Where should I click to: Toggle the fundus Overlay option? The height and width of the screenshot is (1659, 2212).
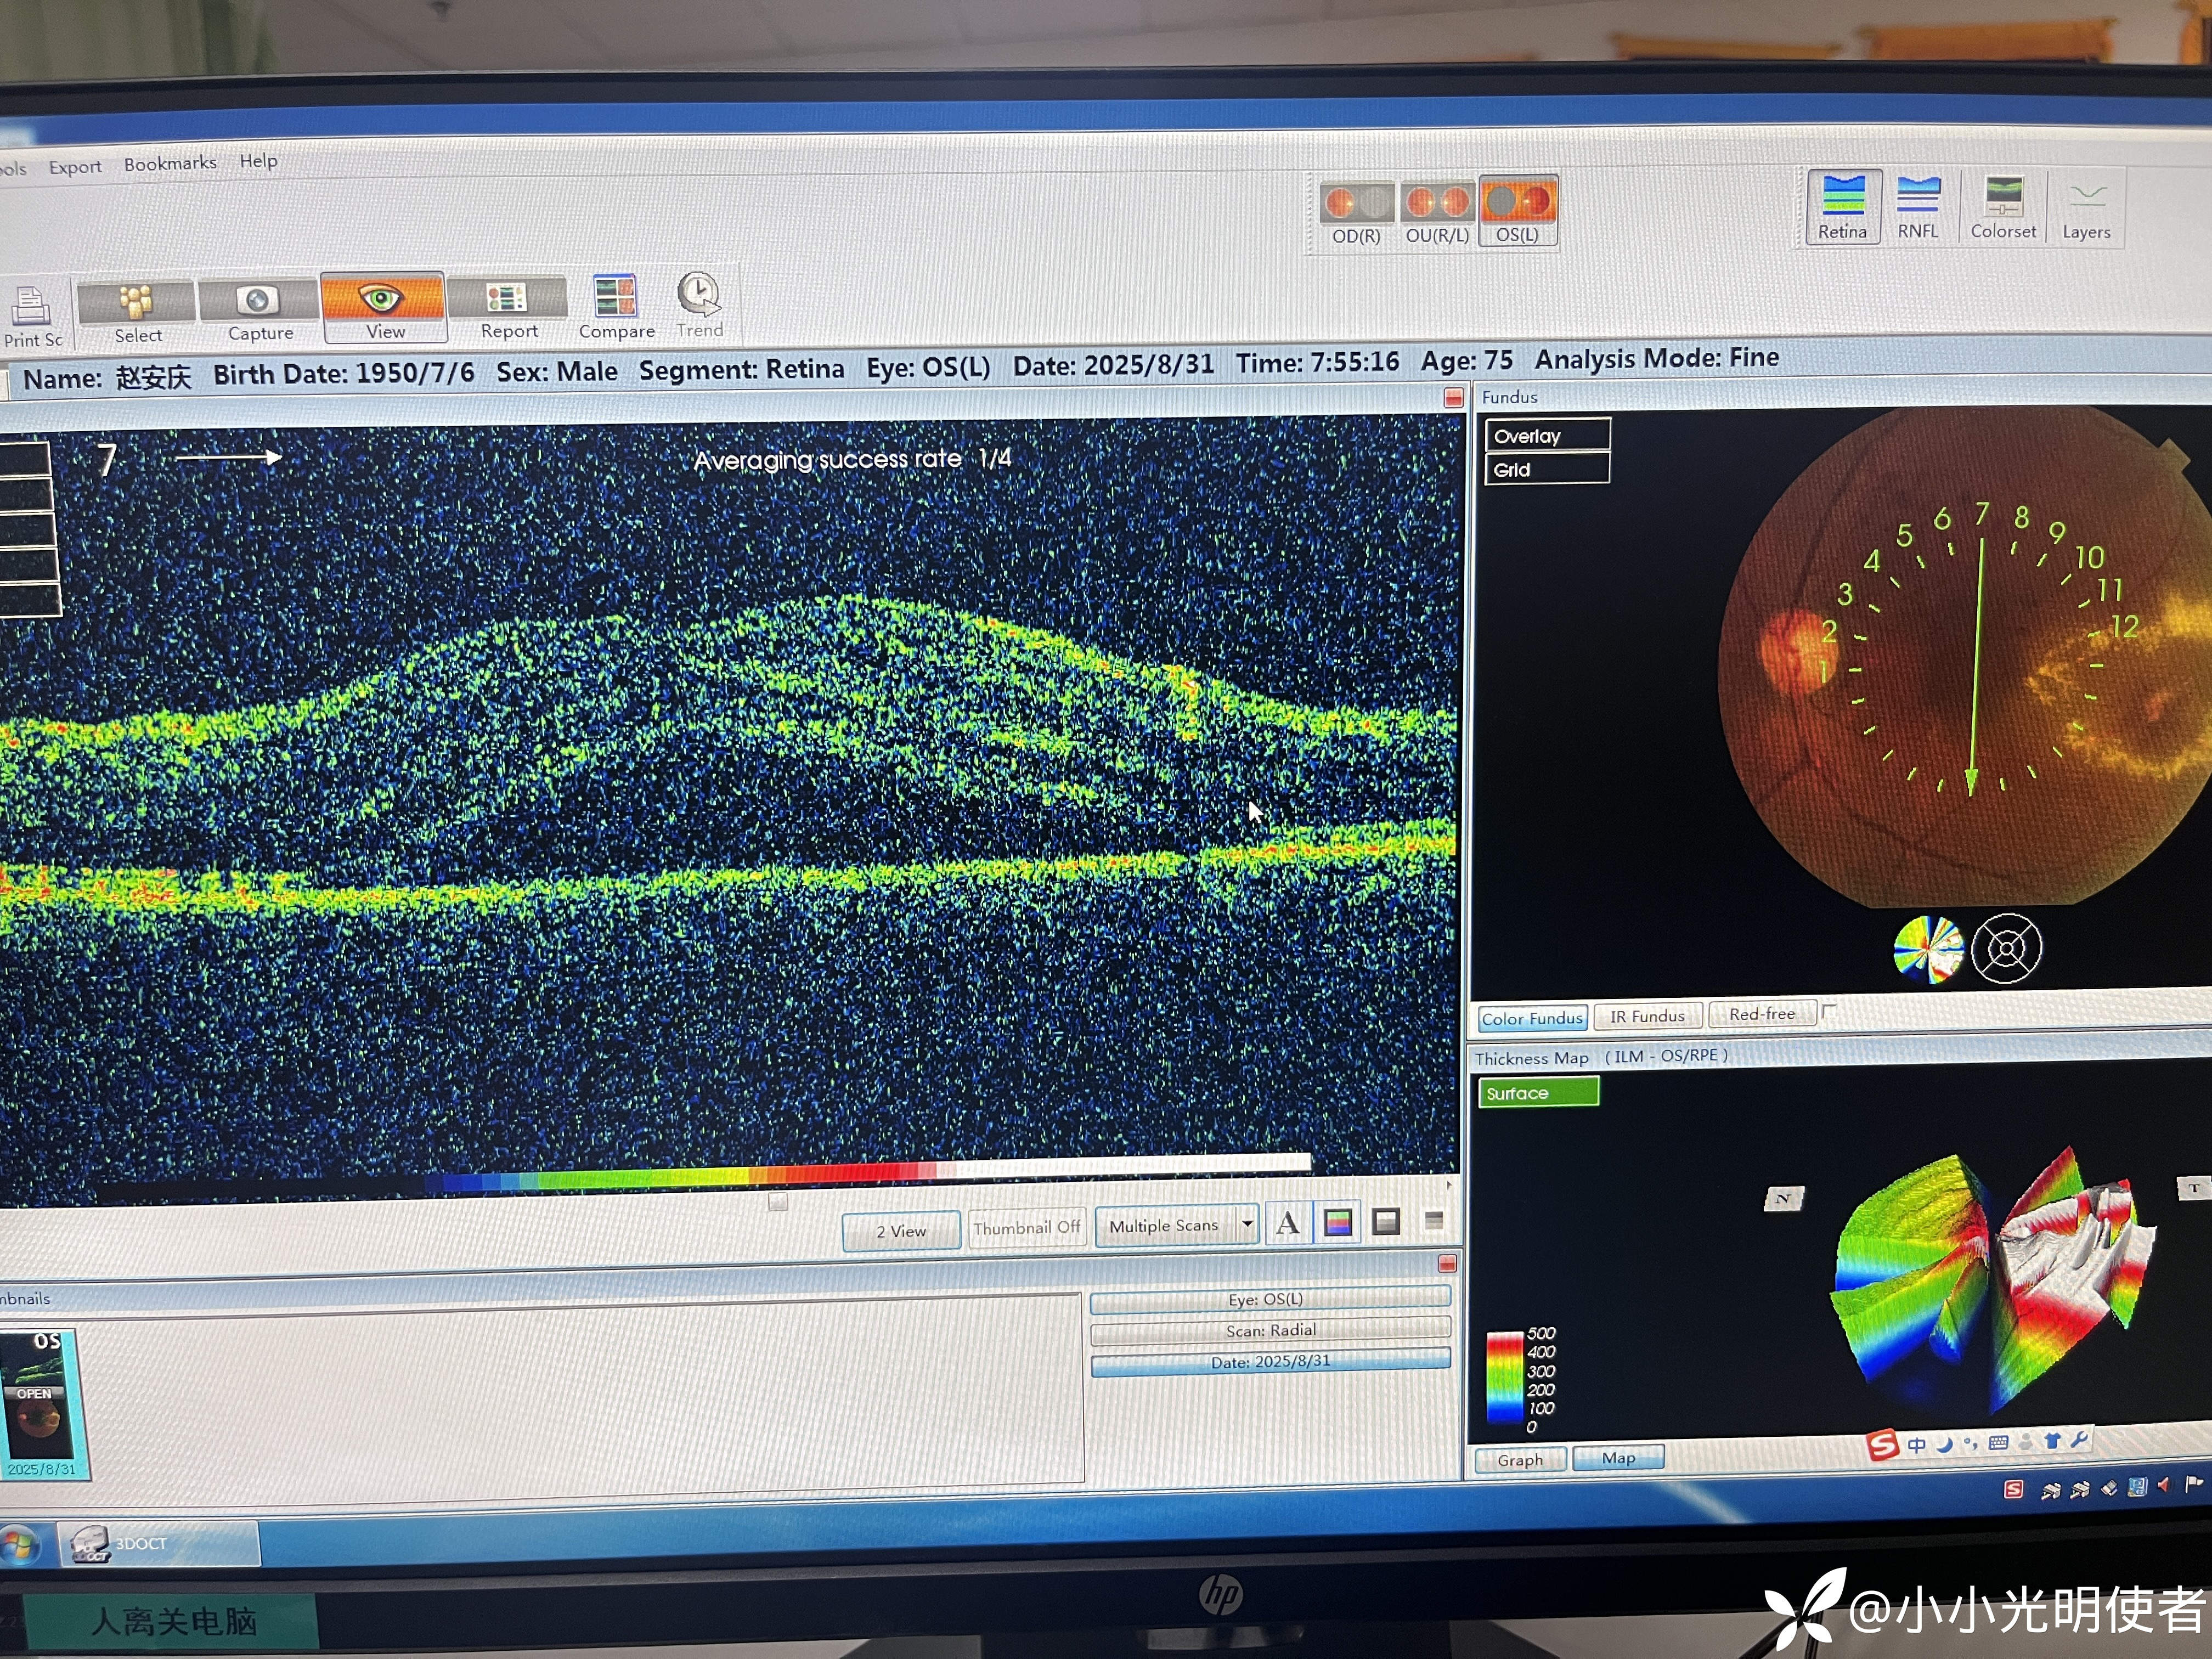coord(1547,435)
